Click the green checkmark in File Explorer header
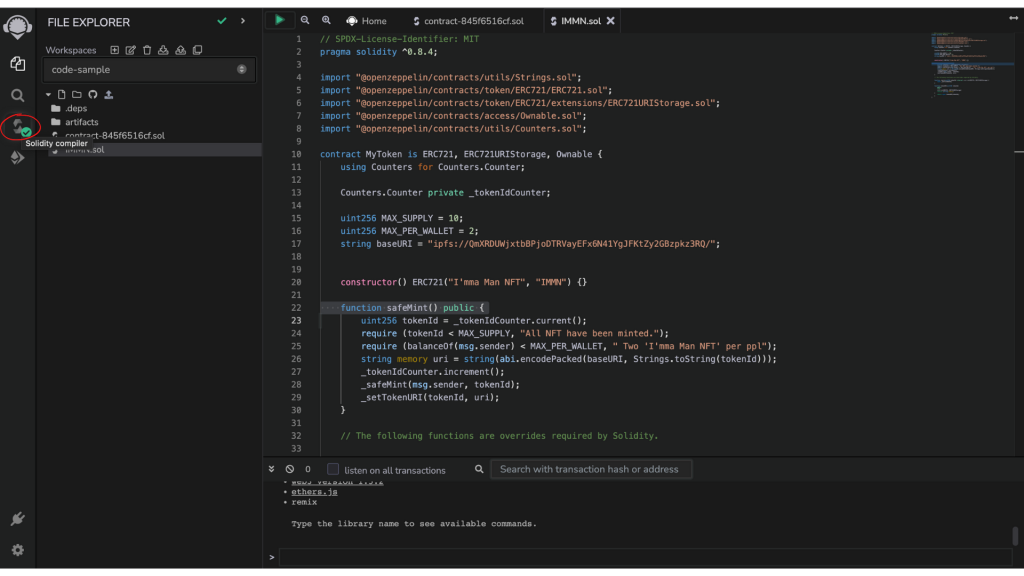The width and height of the screenshot is (1024, 576). [222, 21]
